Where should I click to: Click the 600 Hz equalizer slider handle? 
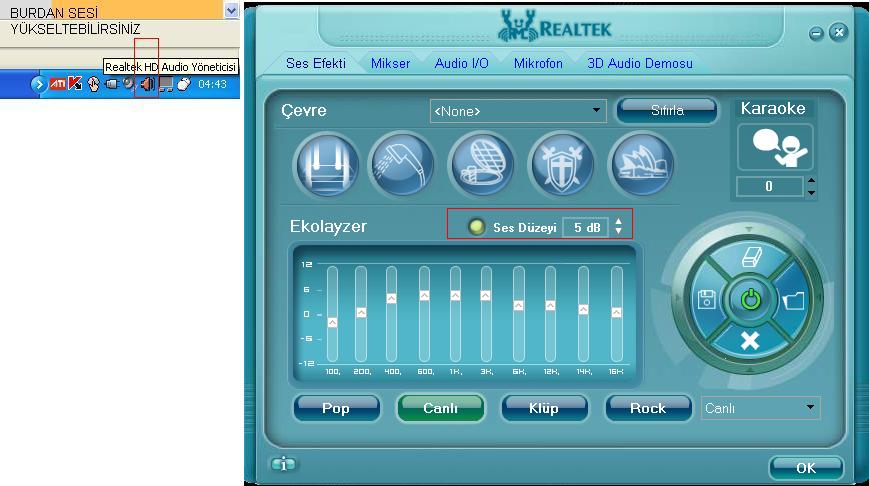tap(424, 295)
